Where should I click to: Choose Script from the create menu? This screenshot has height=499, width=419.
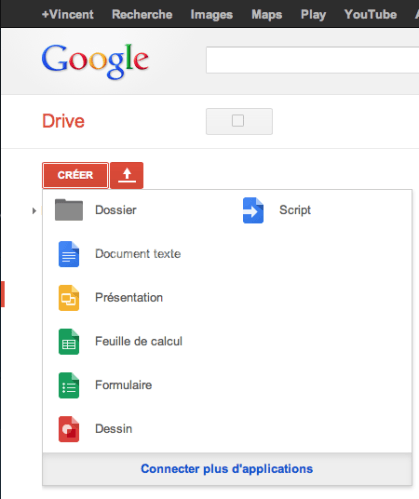tap(295, 210)
